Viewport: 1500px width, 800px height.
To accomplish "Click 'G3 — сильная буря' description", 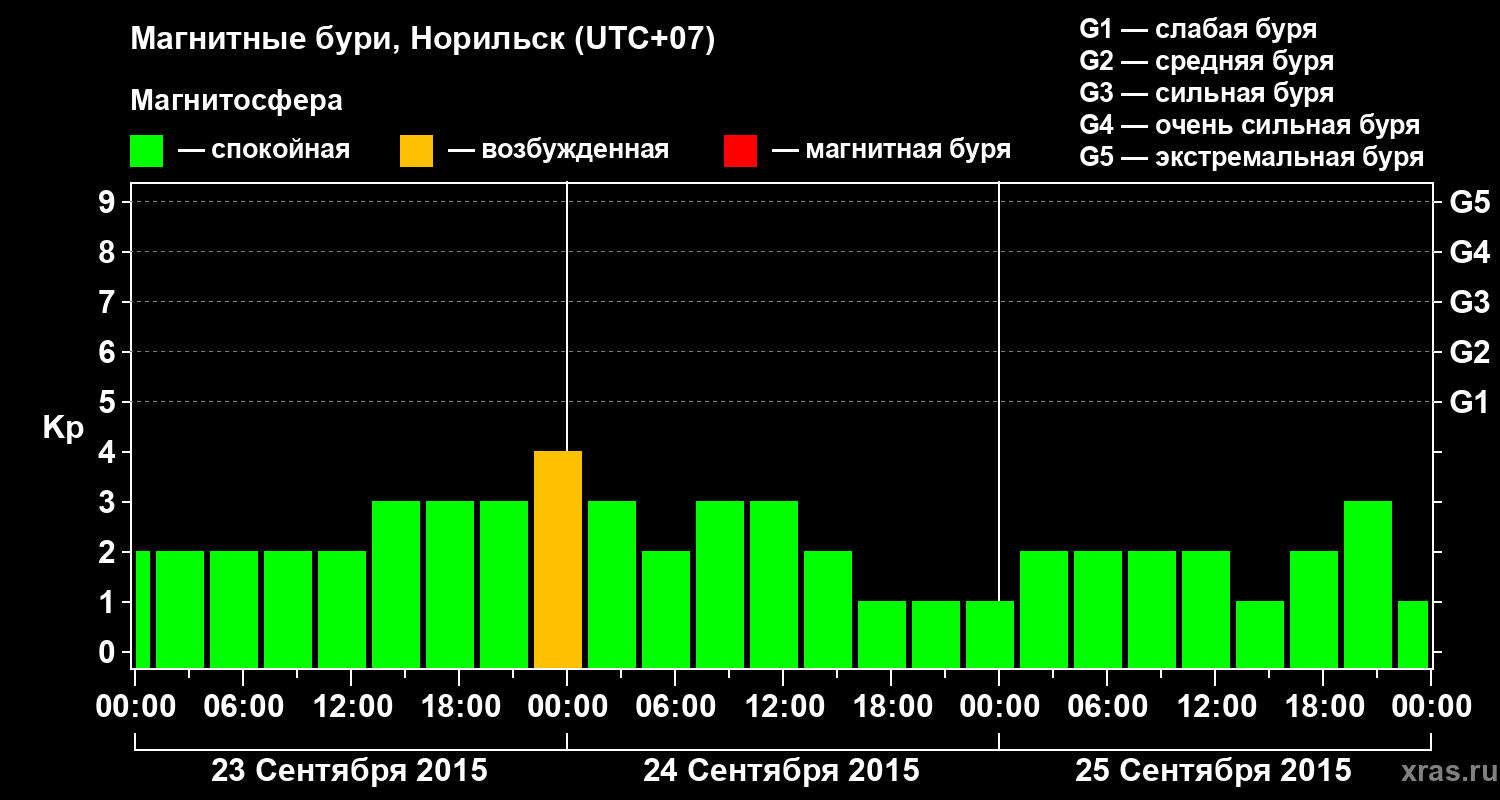I will 1206,93.
